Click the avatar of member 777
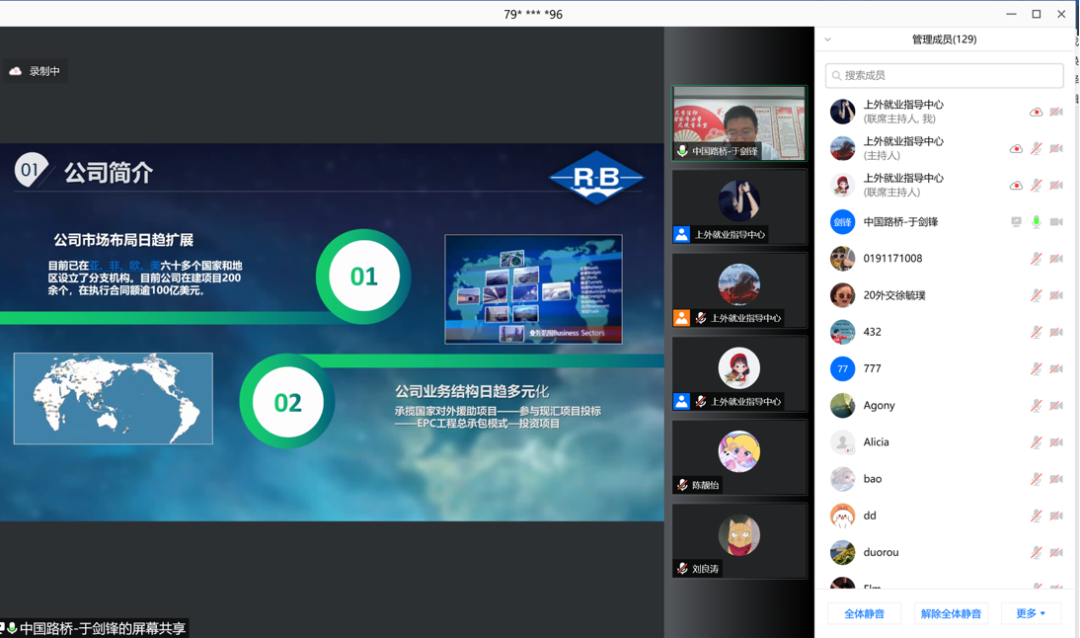 pos(842,369)
